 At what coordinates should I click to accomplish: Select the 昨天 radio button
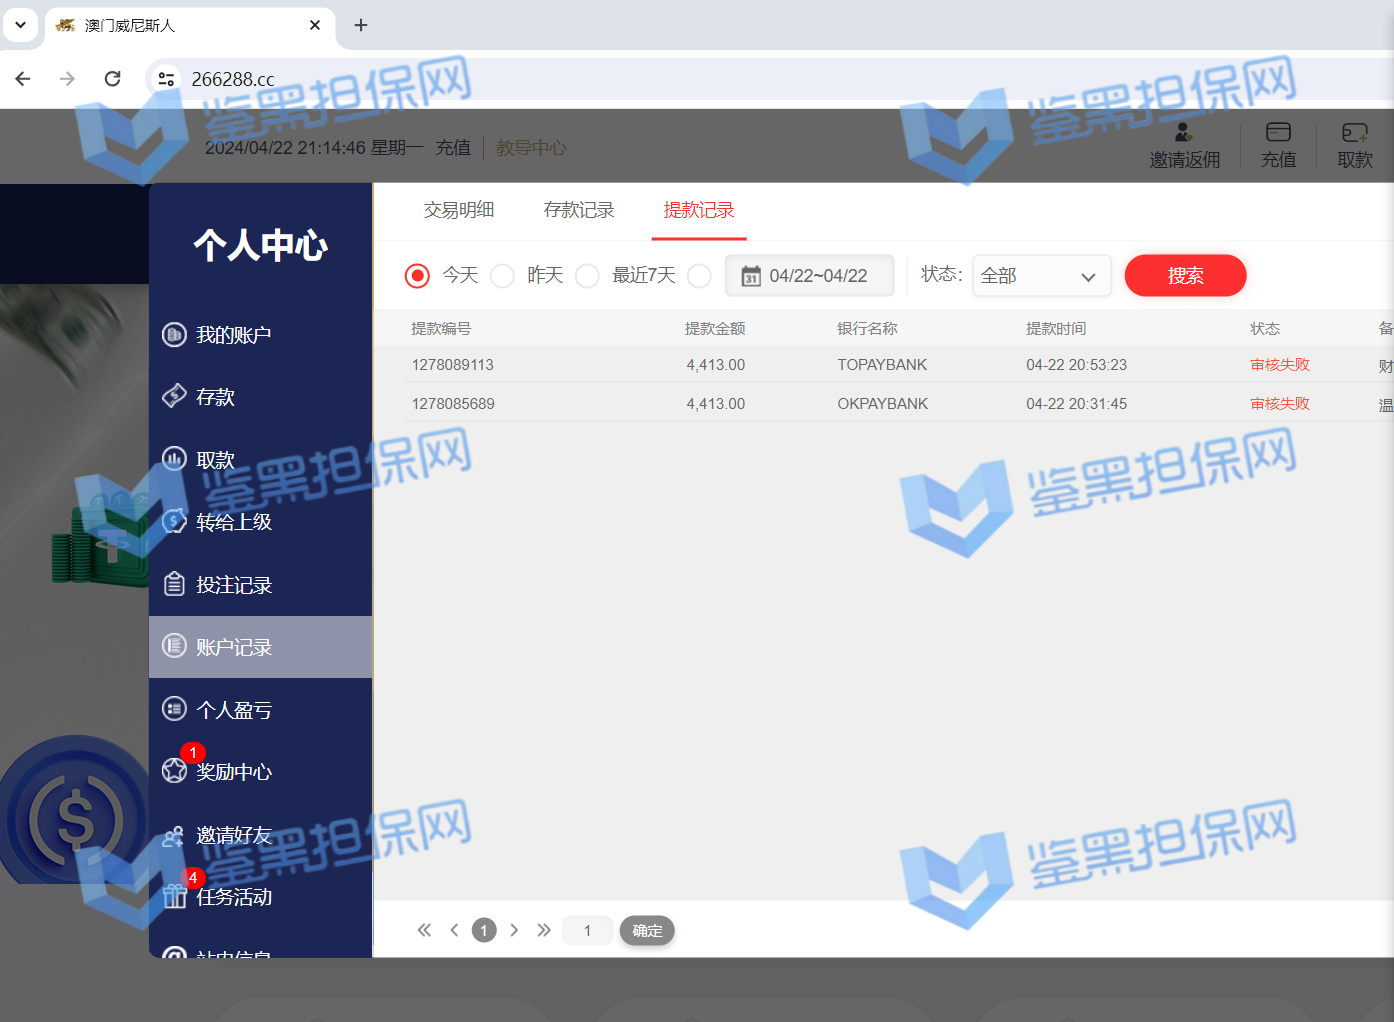coord(503,276)
